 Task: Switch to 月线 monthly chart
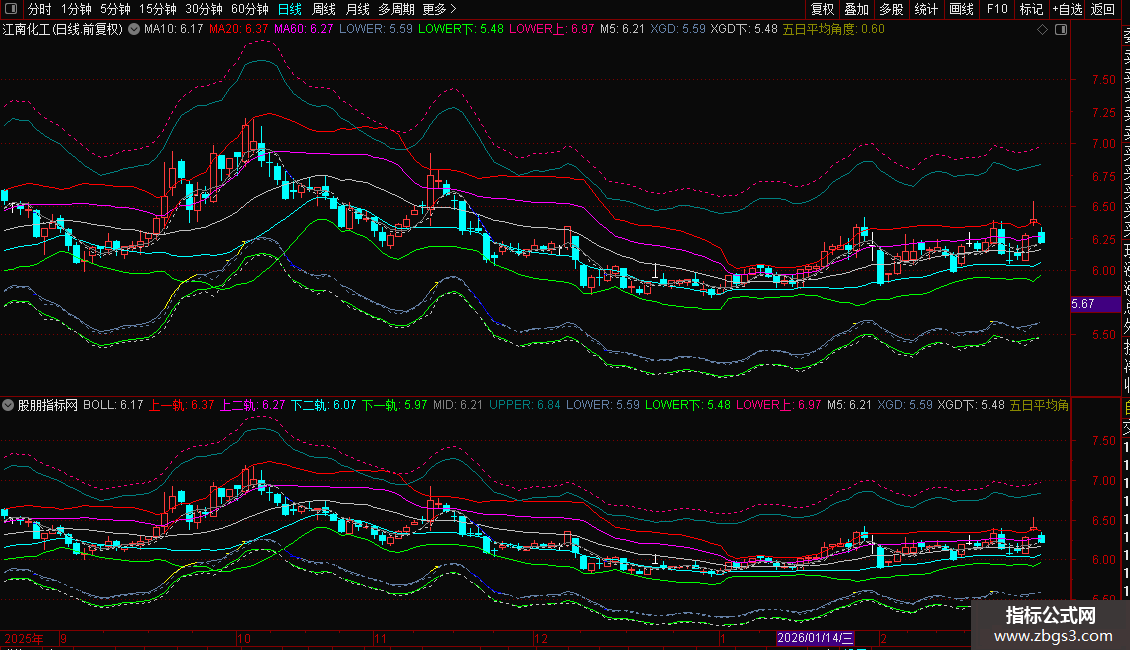tap(357, 9)
